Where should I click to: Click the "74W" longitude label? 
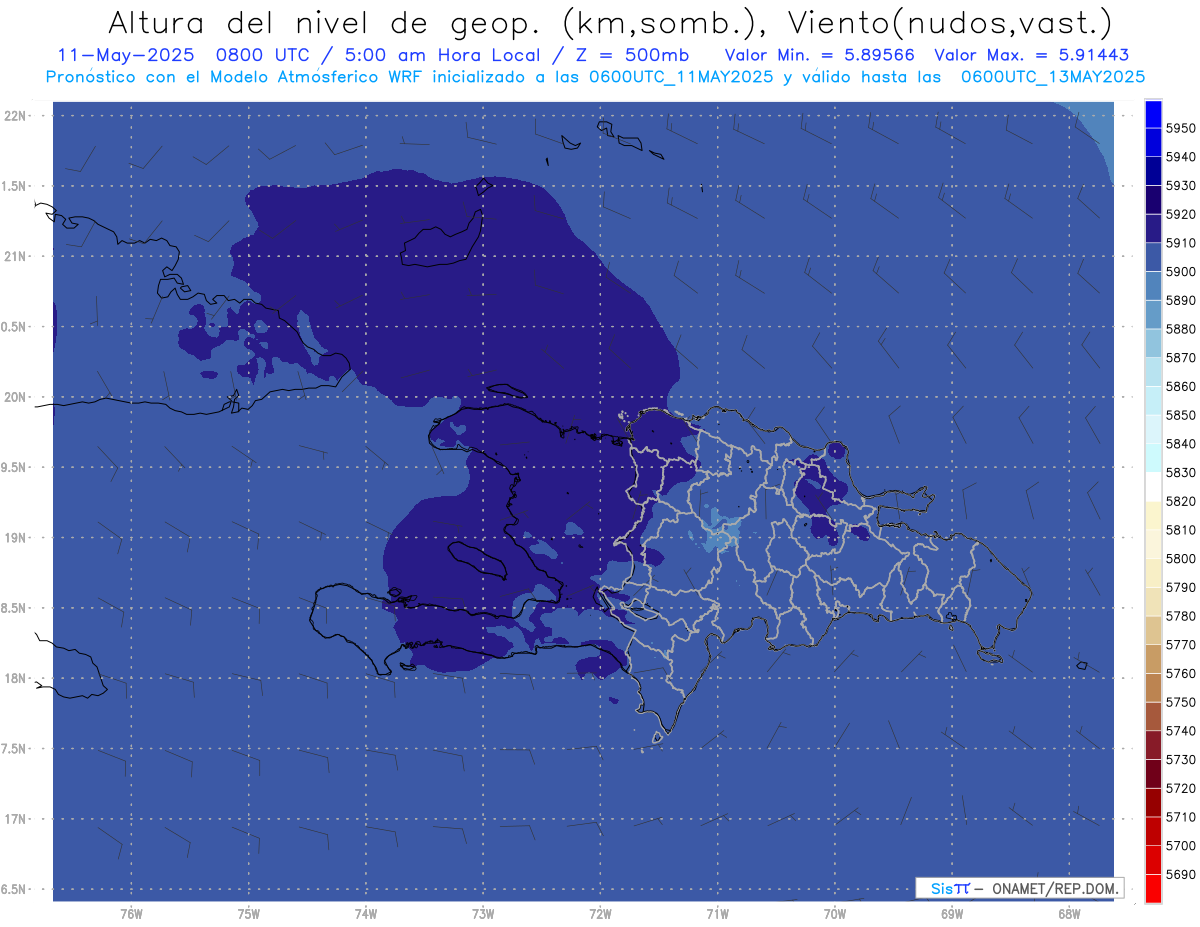(366, 914)
